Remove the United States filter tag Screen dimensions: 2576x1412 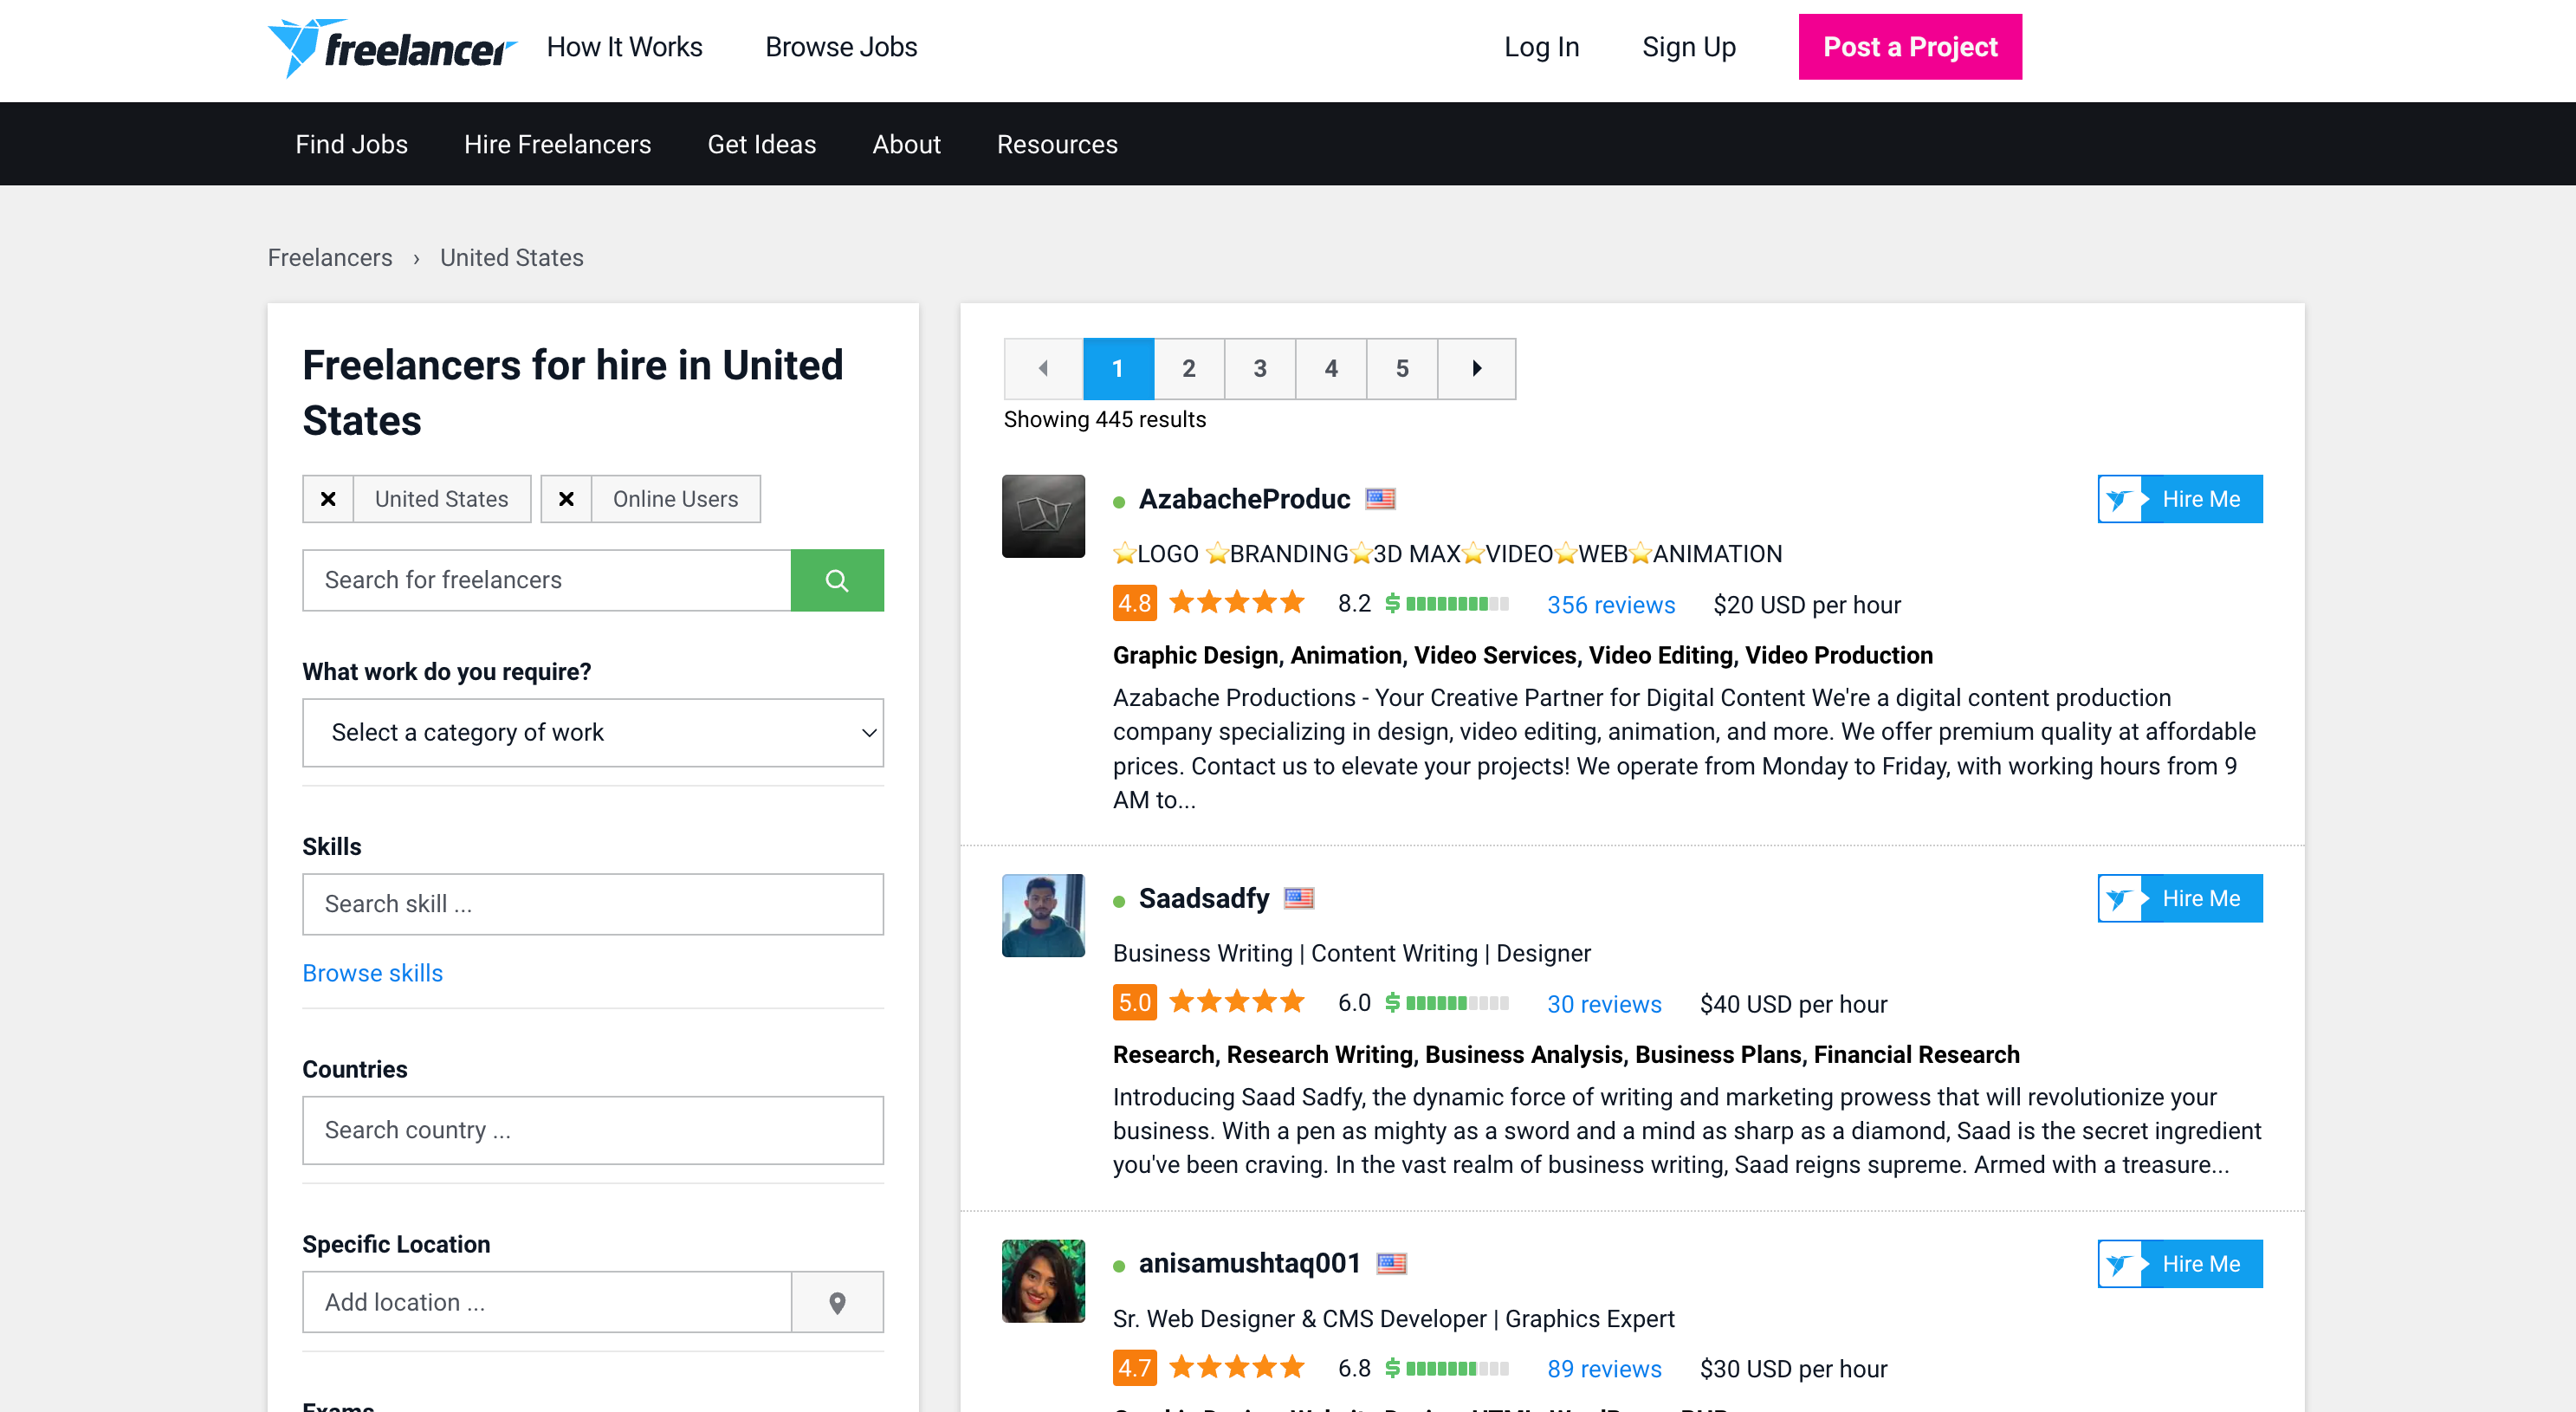[x=328, y=499]
